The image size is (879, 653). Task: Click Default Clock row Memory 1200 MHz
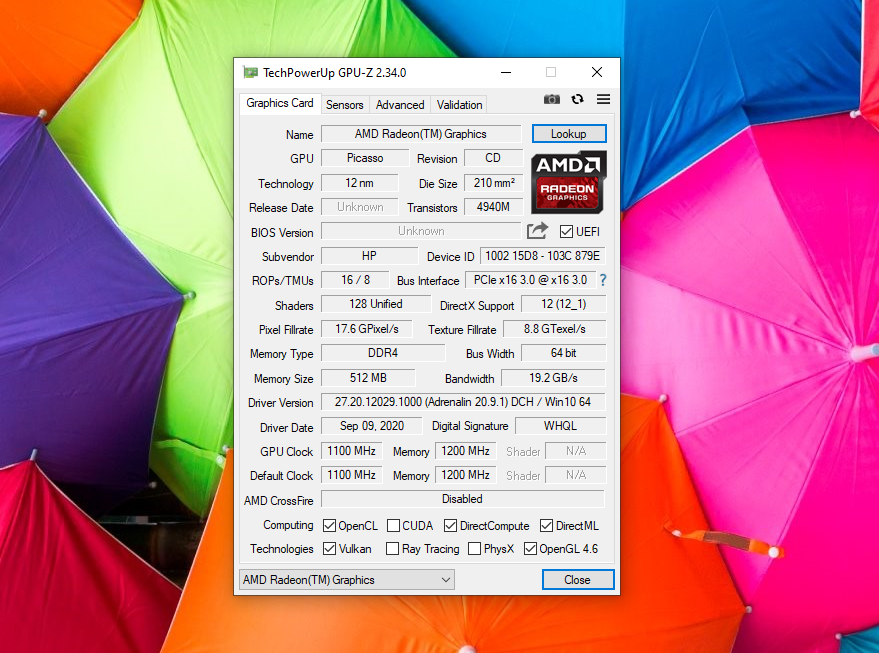click(465, 475)
